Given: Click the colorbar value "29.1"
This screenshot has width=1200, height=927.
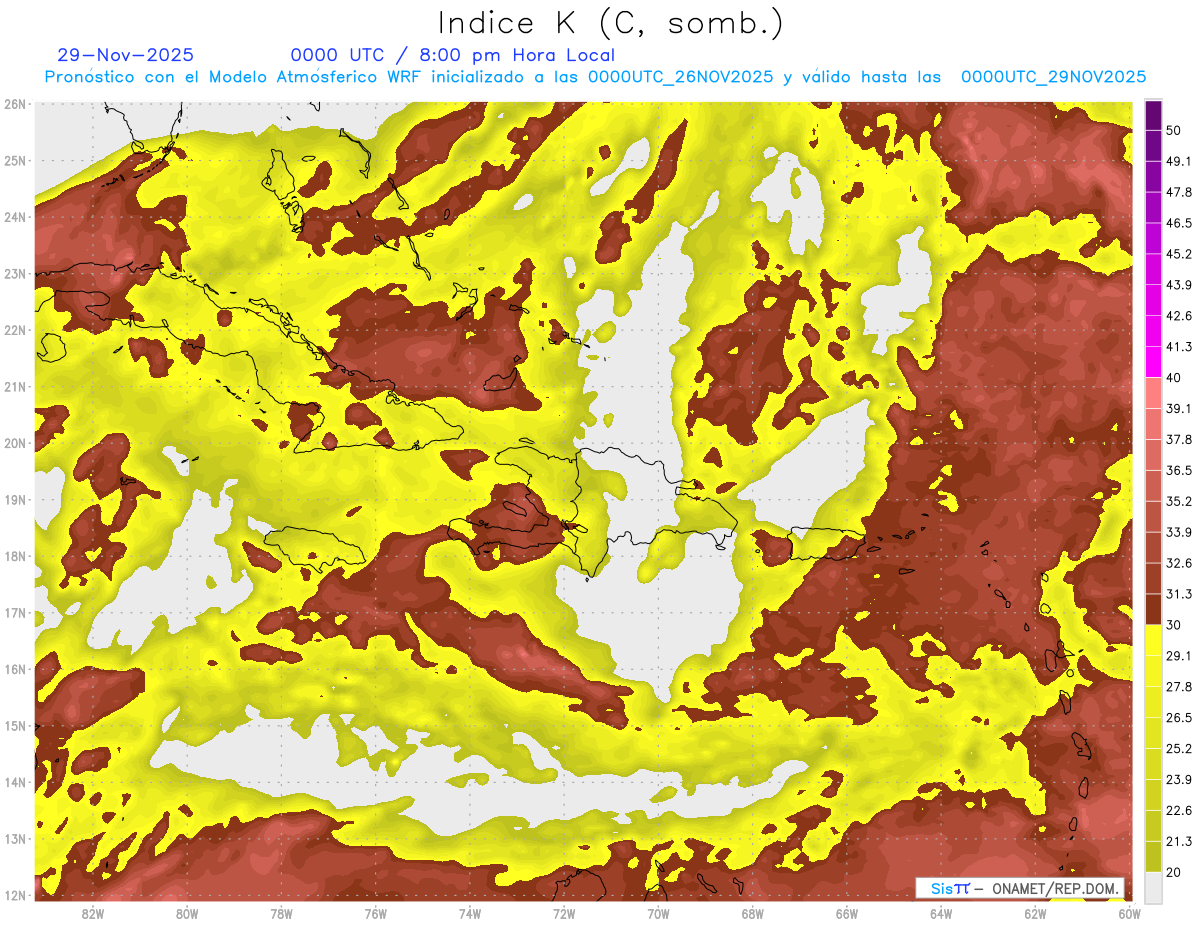Looking at the screenshot, I should point(1179,656).
